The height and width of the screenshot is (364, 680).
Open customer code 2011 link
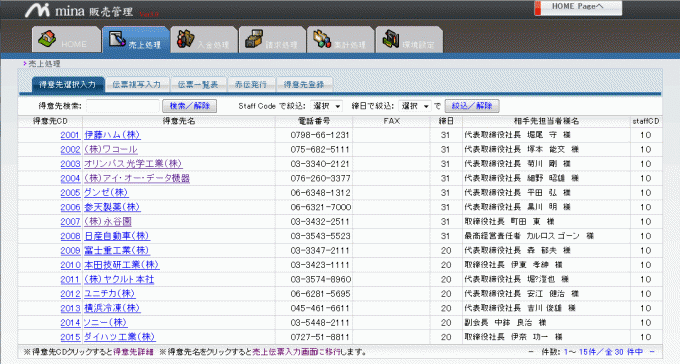(x=70, y=279)
